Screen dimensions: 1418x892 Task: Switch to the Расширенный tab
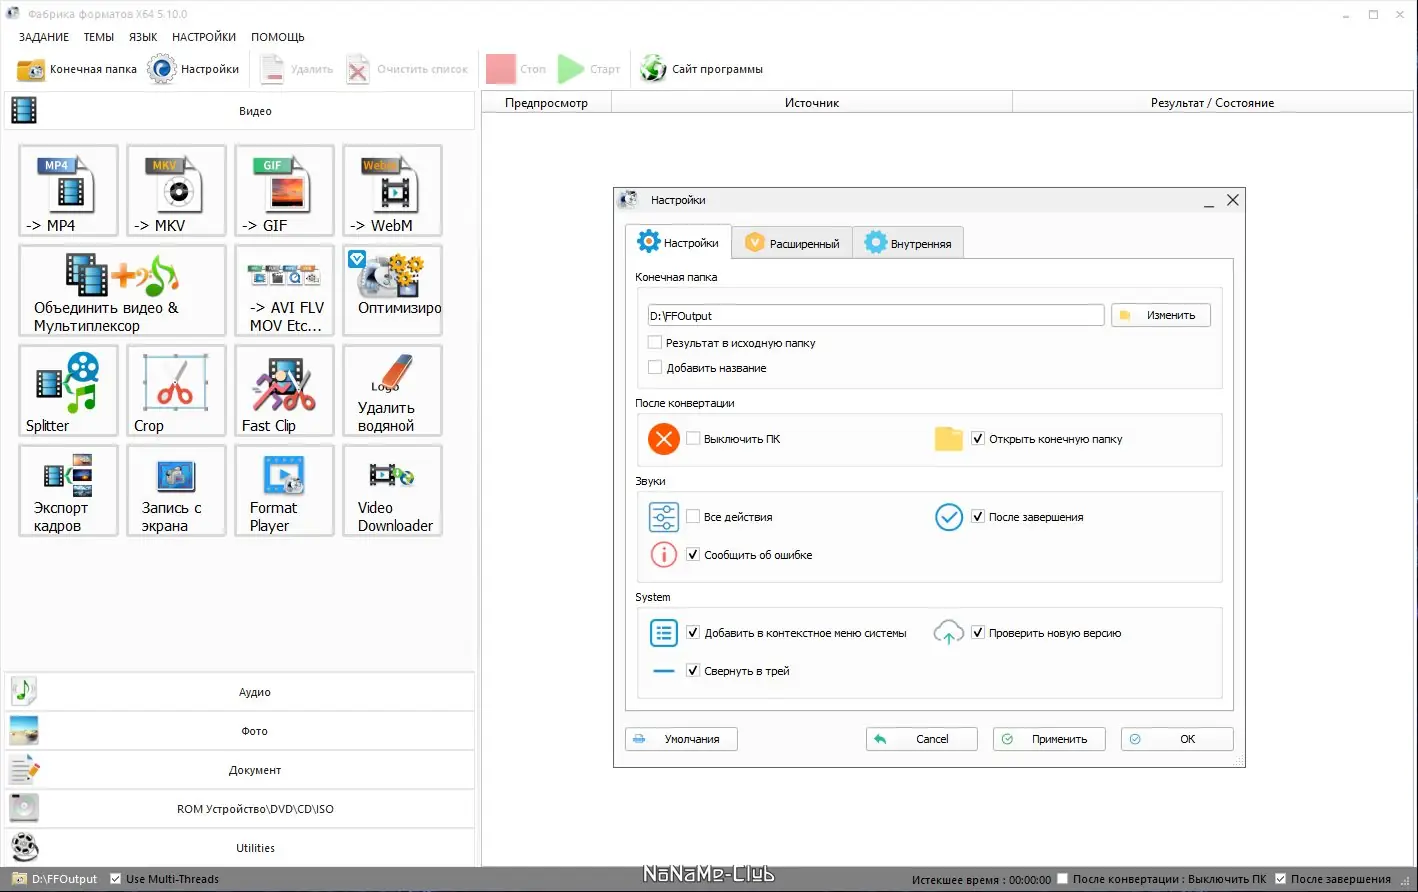(792, 243)
